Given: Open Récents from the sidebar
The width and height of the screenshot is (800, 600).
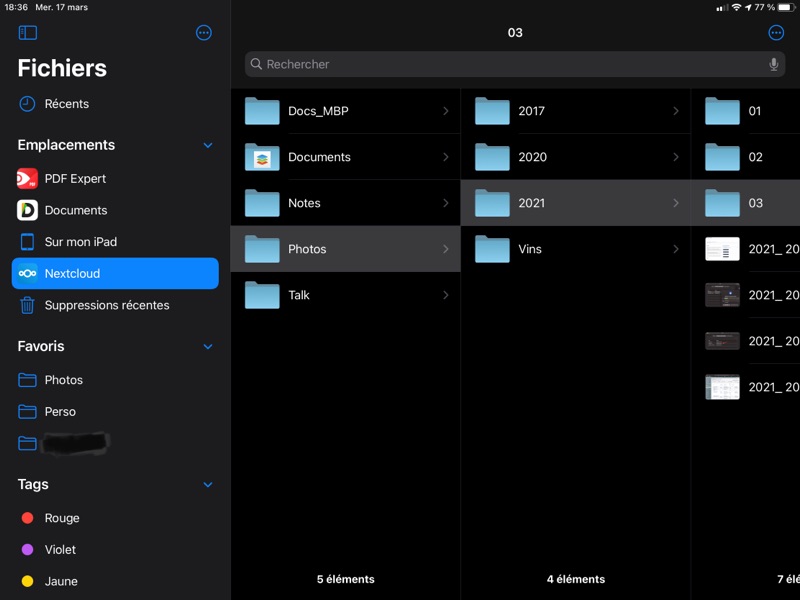Looking at the screenshot, I should [66, 104].
